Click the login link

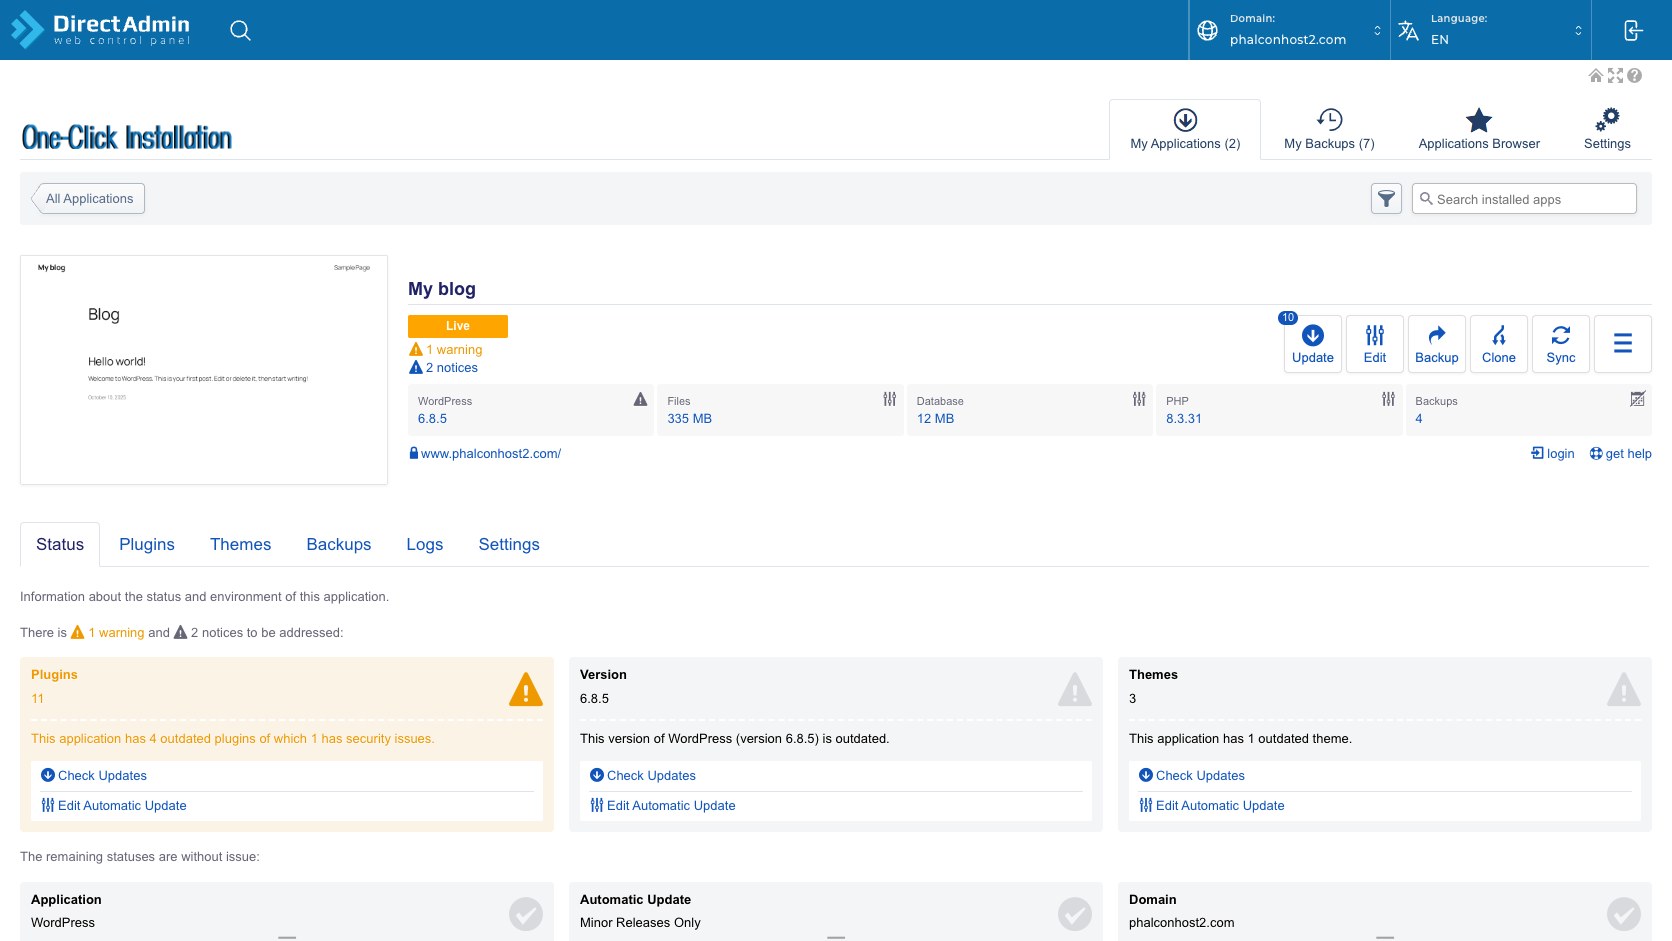(1553, 454)
